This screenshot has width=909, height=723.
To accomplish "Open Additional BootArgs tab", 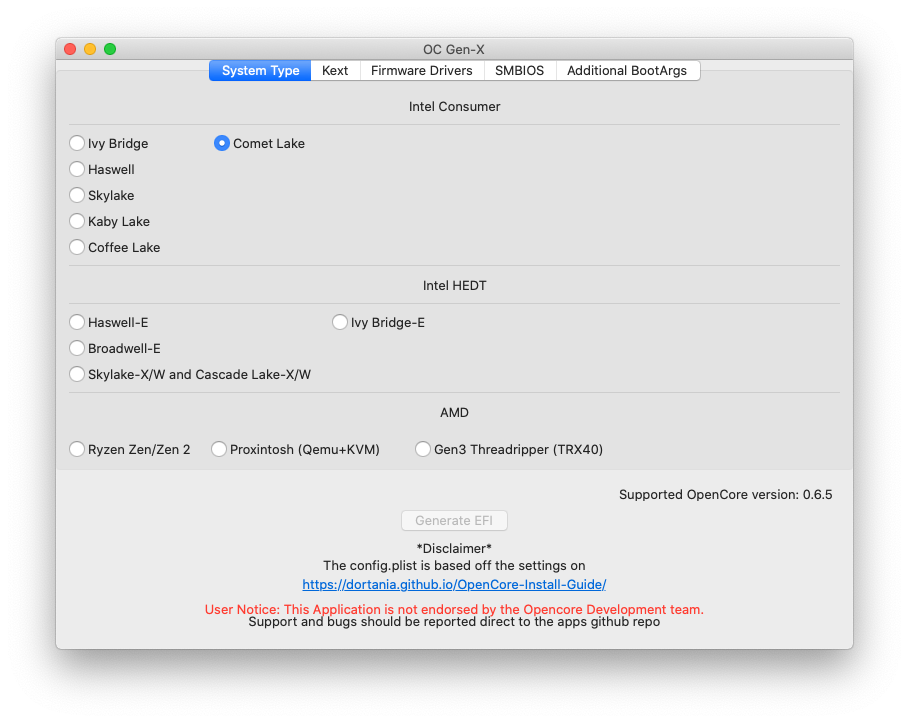I will [x=627, y=71].
